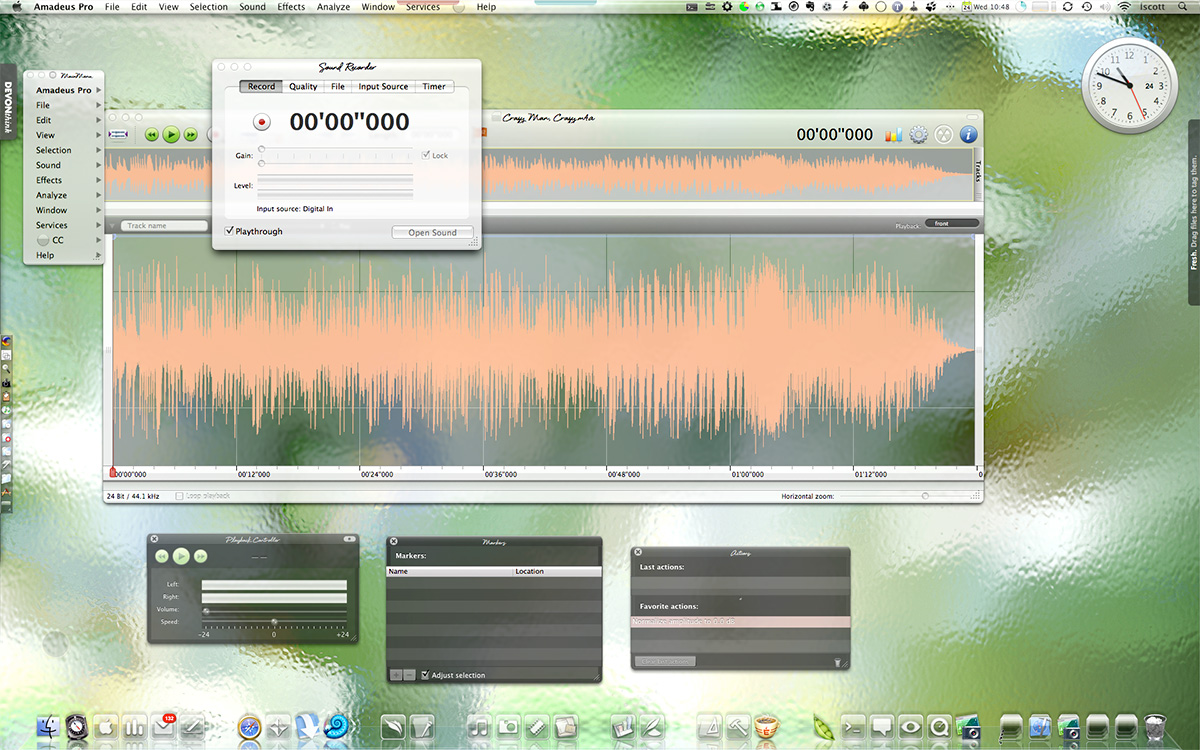Enable the Loop playback checkbox
Screen dimensions: 1200x750
pos(179,496)
